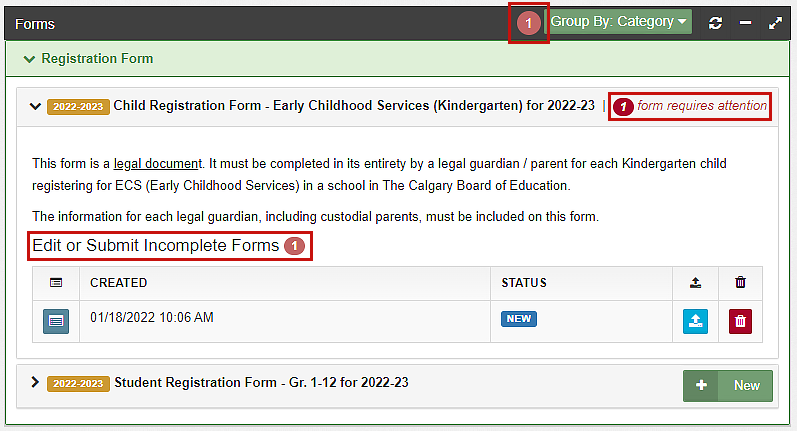Viewport: 797px width, 431px height.
Task: Open the Group By: Category dropdown
Action: [620, 21]
